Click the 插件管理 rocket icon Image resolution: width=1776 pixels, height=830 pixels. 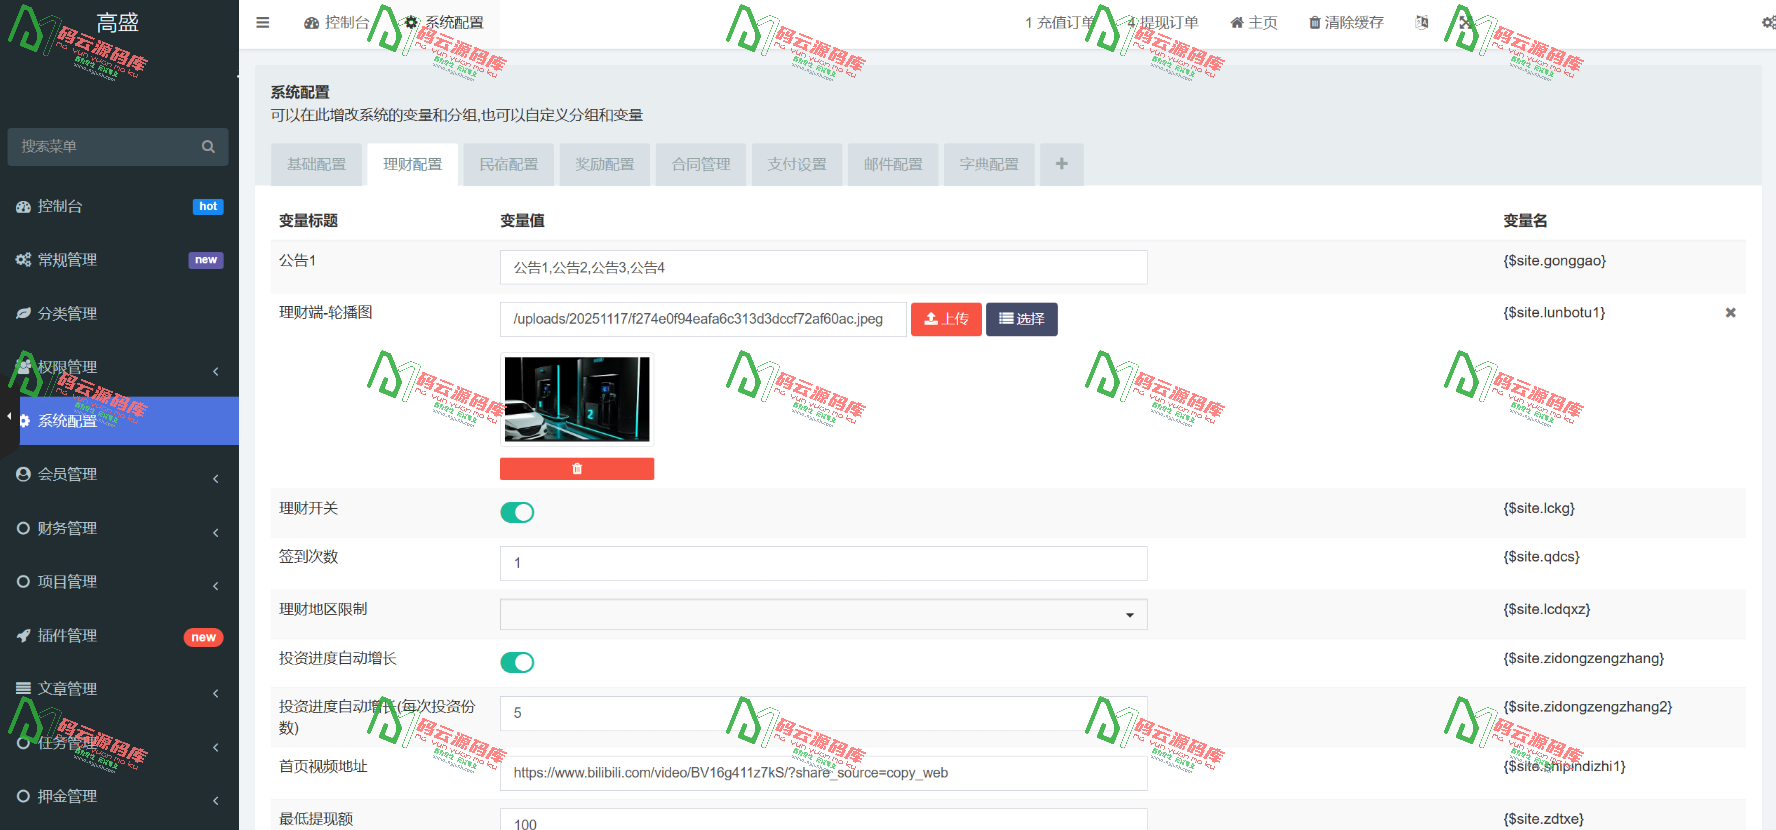(23, 635)
